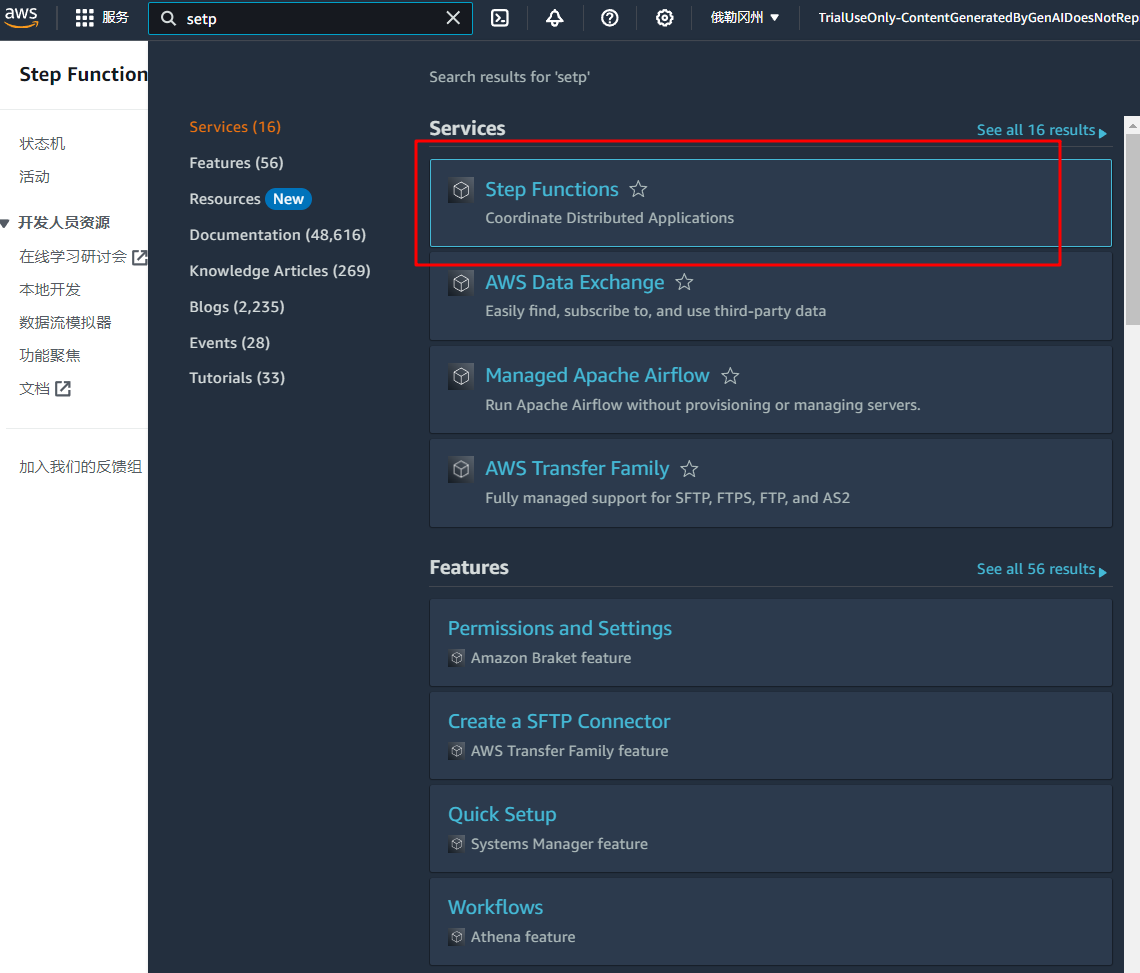Screen dimensions: 1140x973
Task: Open the AWS Data Exchange link
Action: tap(575, 282)
